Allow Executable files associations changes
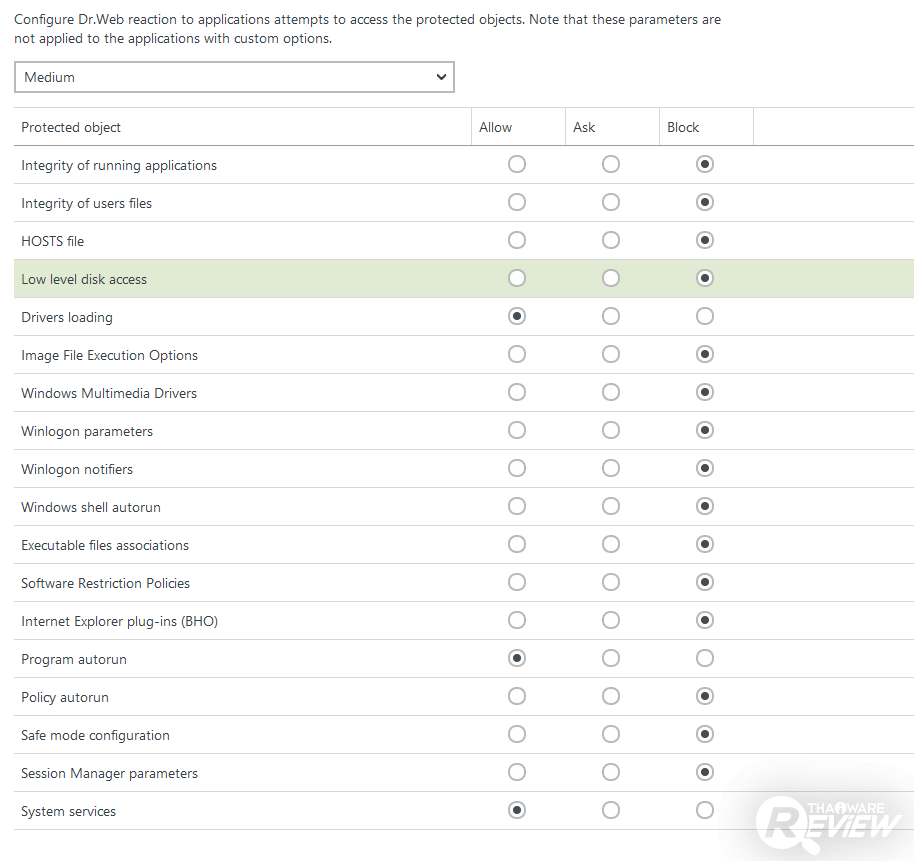The height and width of the screenshot is (861, 914). click(x=516, y=544)
